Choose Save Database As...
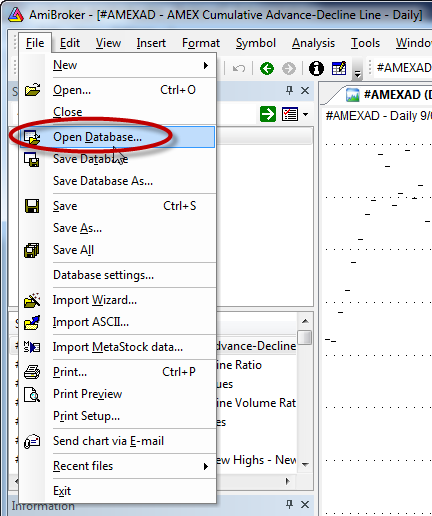 pyautogui.click(x=117, y=181)
